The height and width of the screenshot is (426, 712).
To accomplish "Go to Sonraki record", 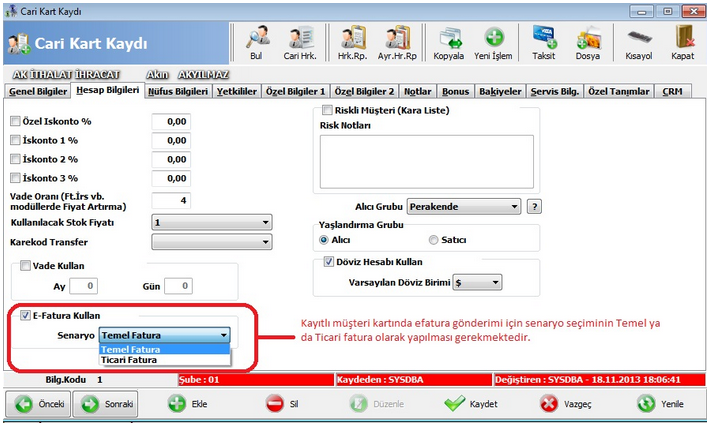I will click(x=105, y=404).
